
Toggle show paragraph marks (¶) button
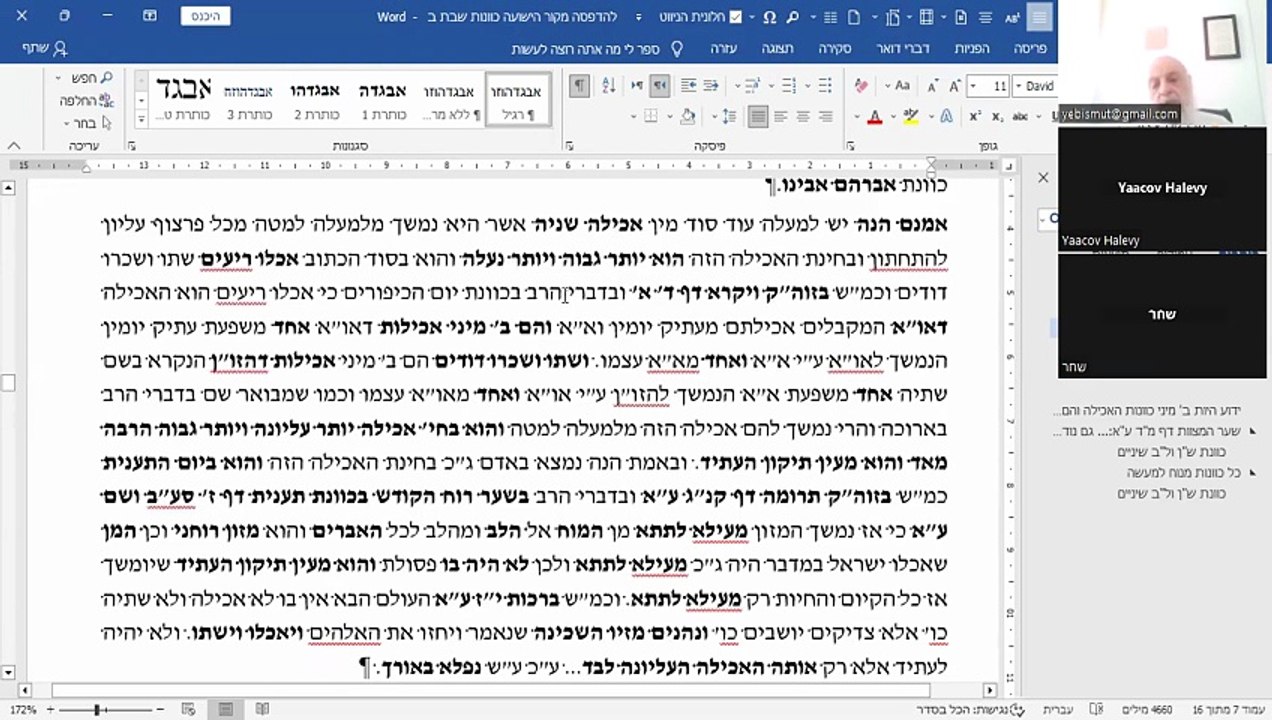pyautogui.click(x=579, y=86)
